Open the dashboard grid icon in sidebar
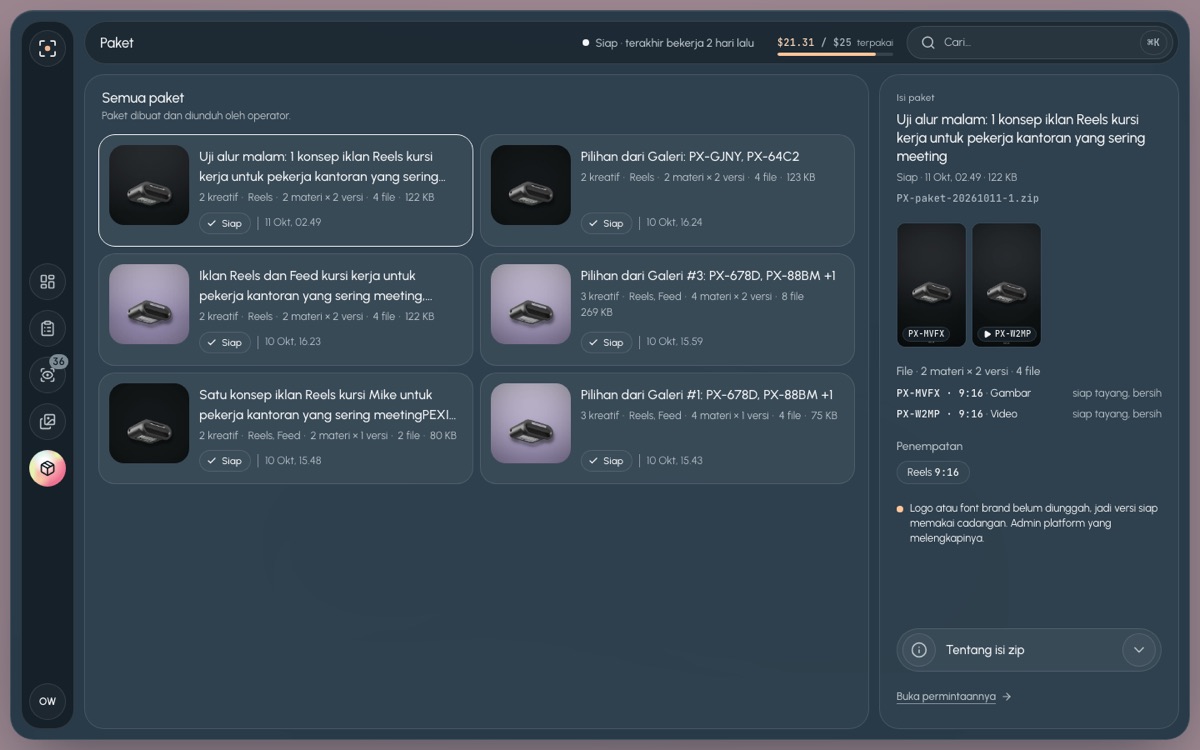The height and width of the screenshot is (750, 1200). (47, 281)
